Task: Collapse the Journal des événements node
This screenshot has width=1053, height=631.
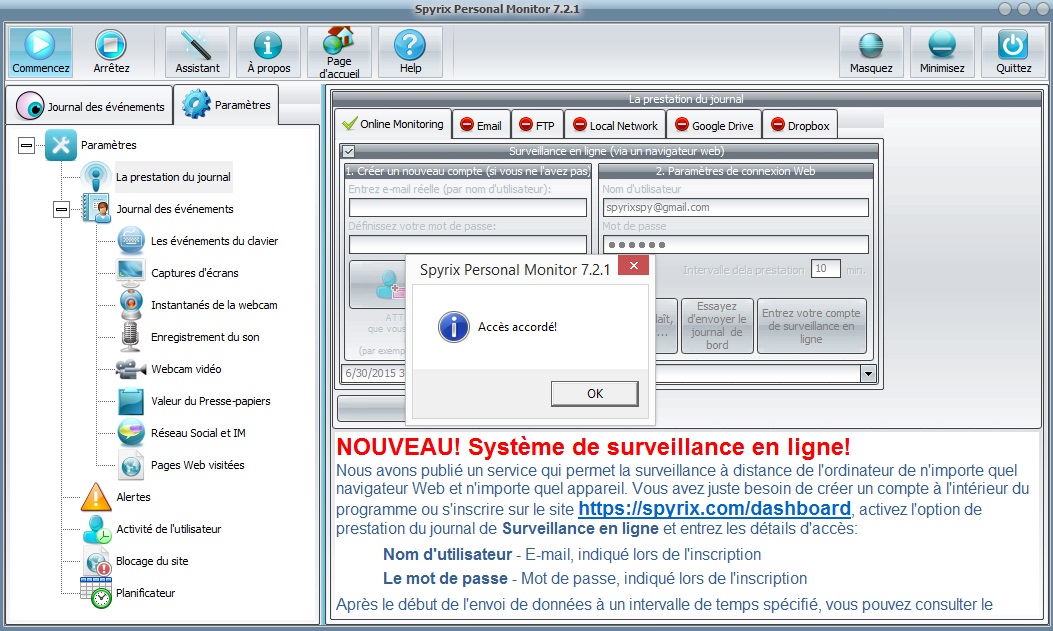Action: click(61, 209)
